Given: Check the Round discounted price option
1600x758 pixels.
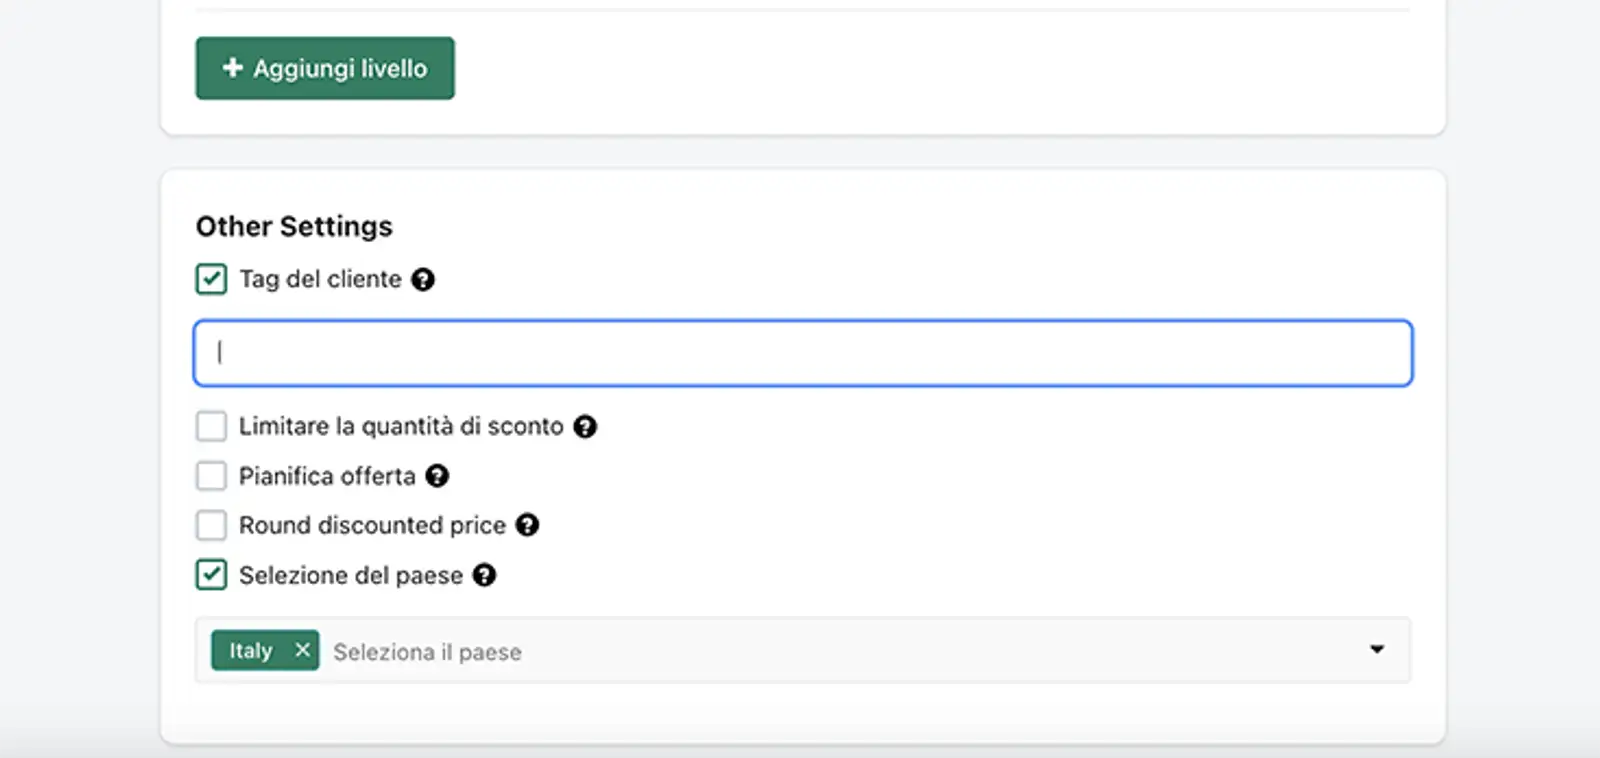Looking at the screenshot, I should pyautogui.click(x=211, y=525).
